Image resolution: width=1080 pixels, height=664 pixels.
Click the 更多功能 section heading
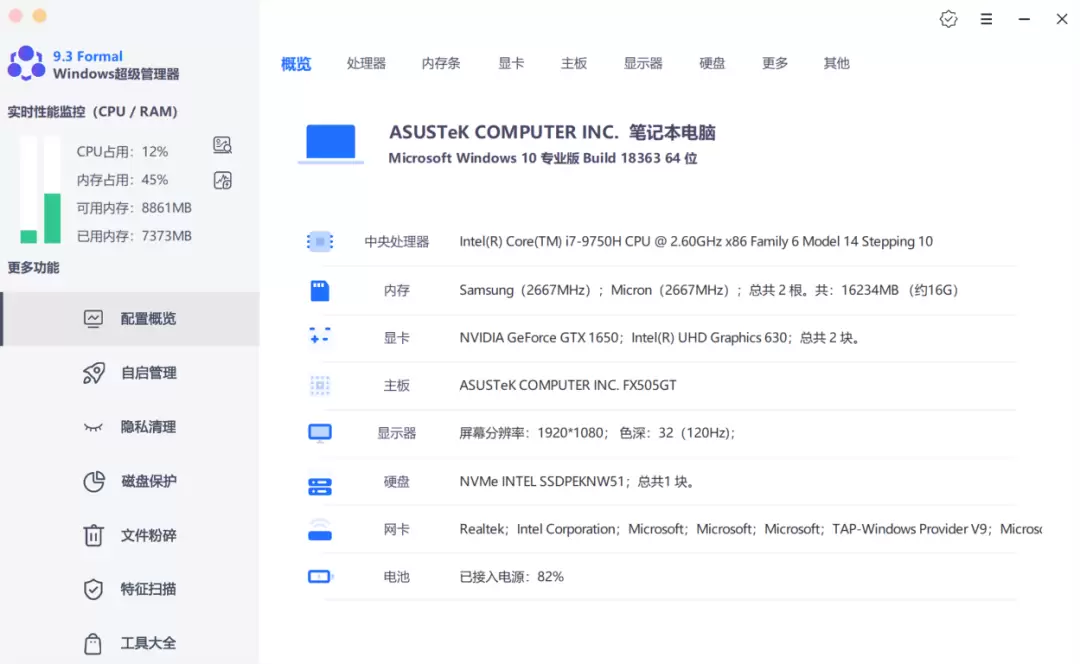(x=33, y=268)
